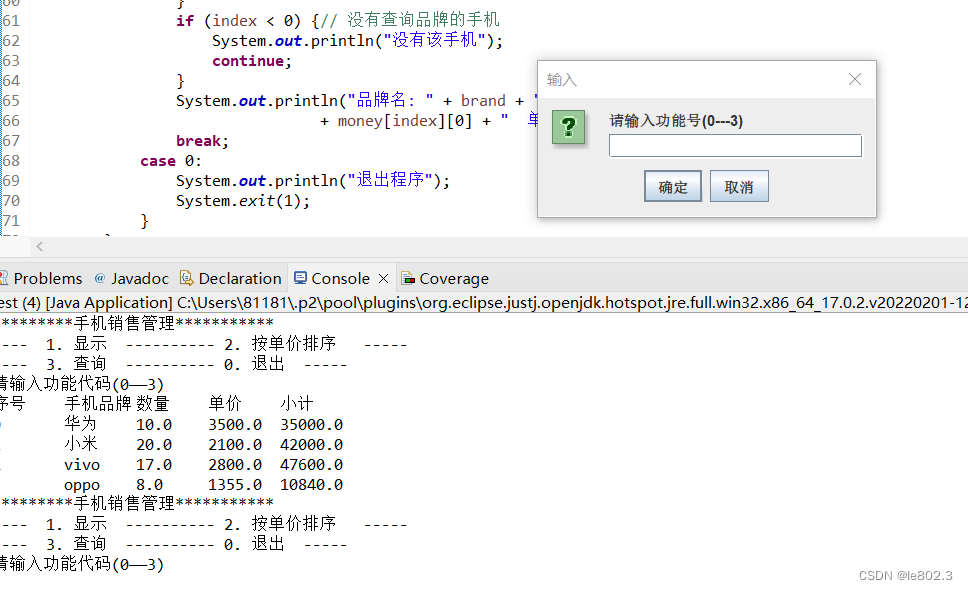Click the 47600.0 subtotal value
The height and width of the screenshot is (590, 968).
coord(311,465)
